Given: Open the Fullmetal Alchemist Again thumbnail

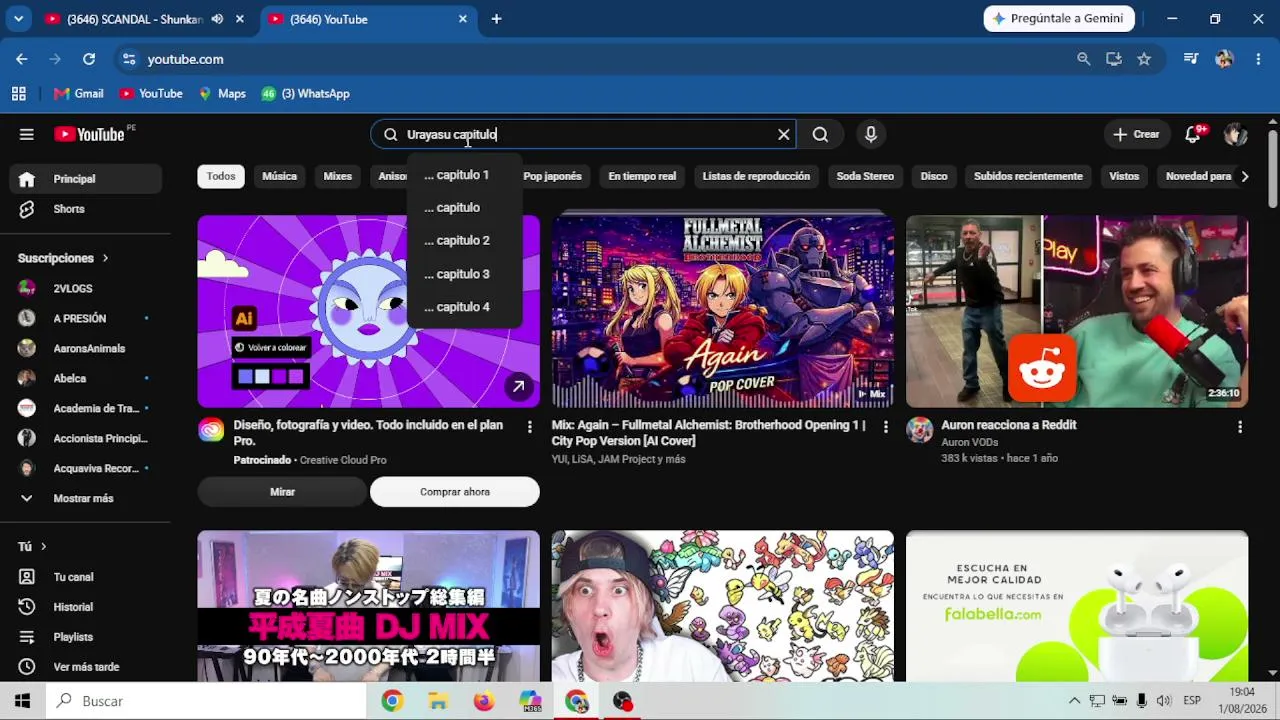Looking at the screenshot, I should (x=723, y=311).
